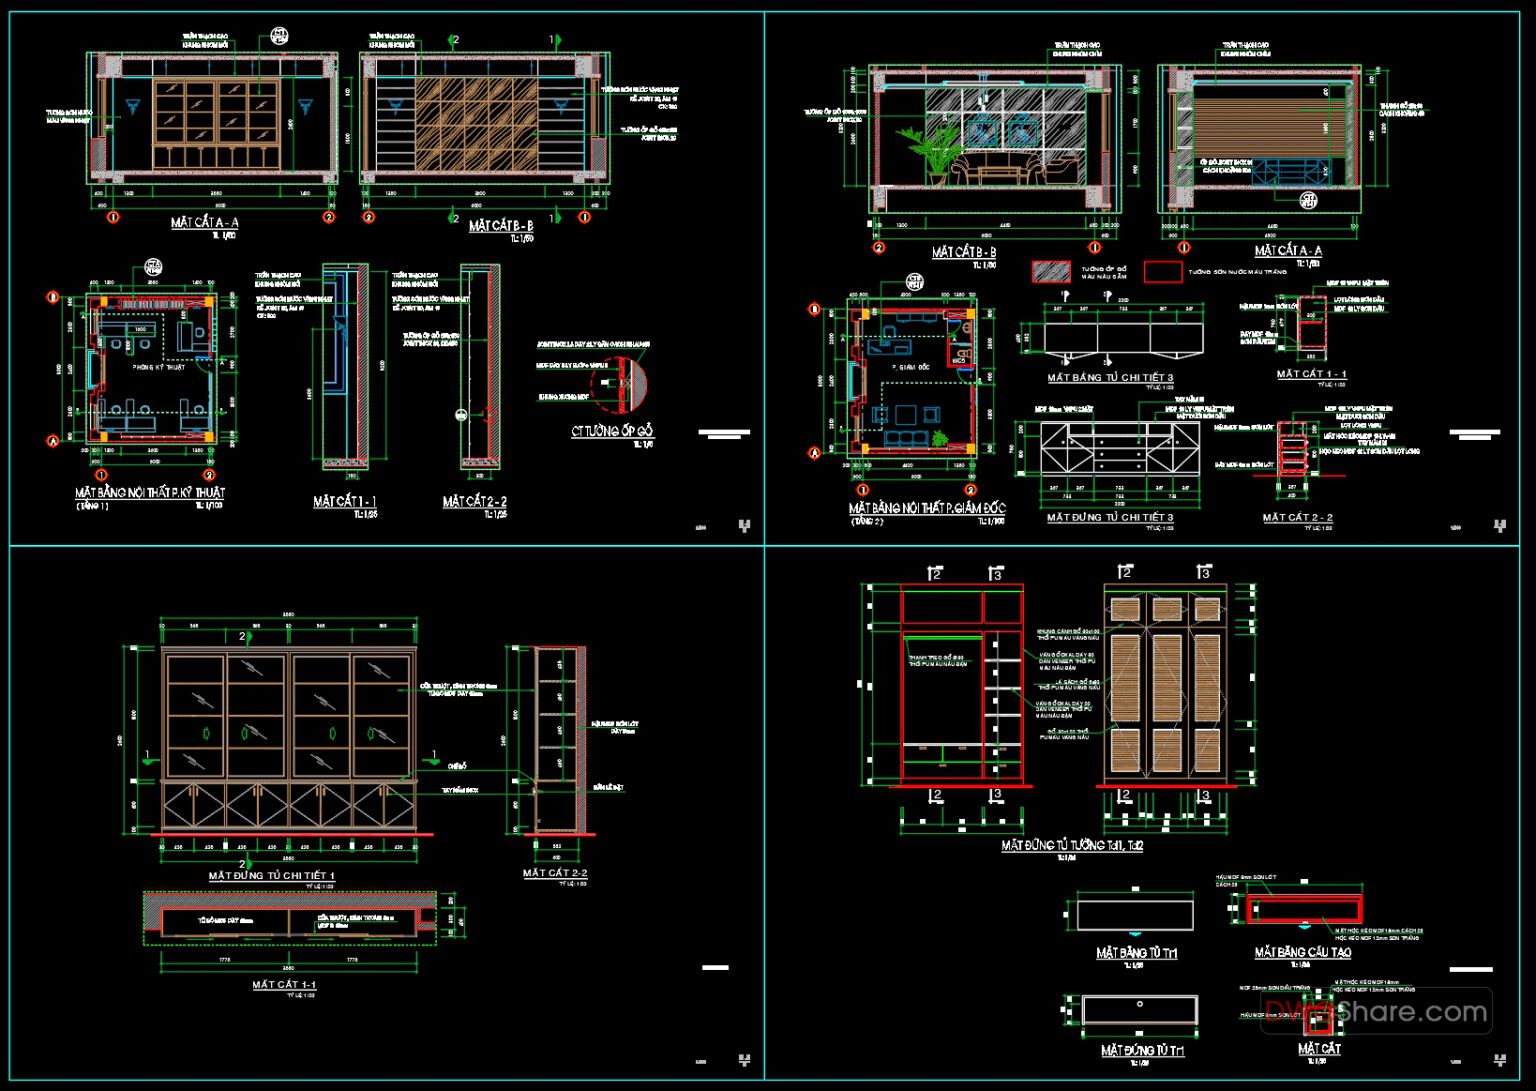
Task: Select the red TƯỜNG SƠN NƯỚC MÀU TRẮNG swatch
Action: click(x=1162, y=271)
